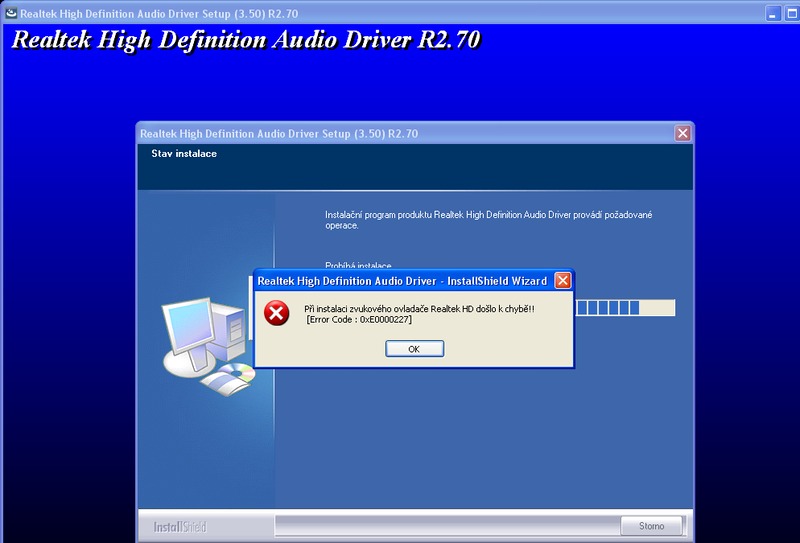The image size is (800, 543).
Task: Click the installer title bar icon
Action: 11,13
